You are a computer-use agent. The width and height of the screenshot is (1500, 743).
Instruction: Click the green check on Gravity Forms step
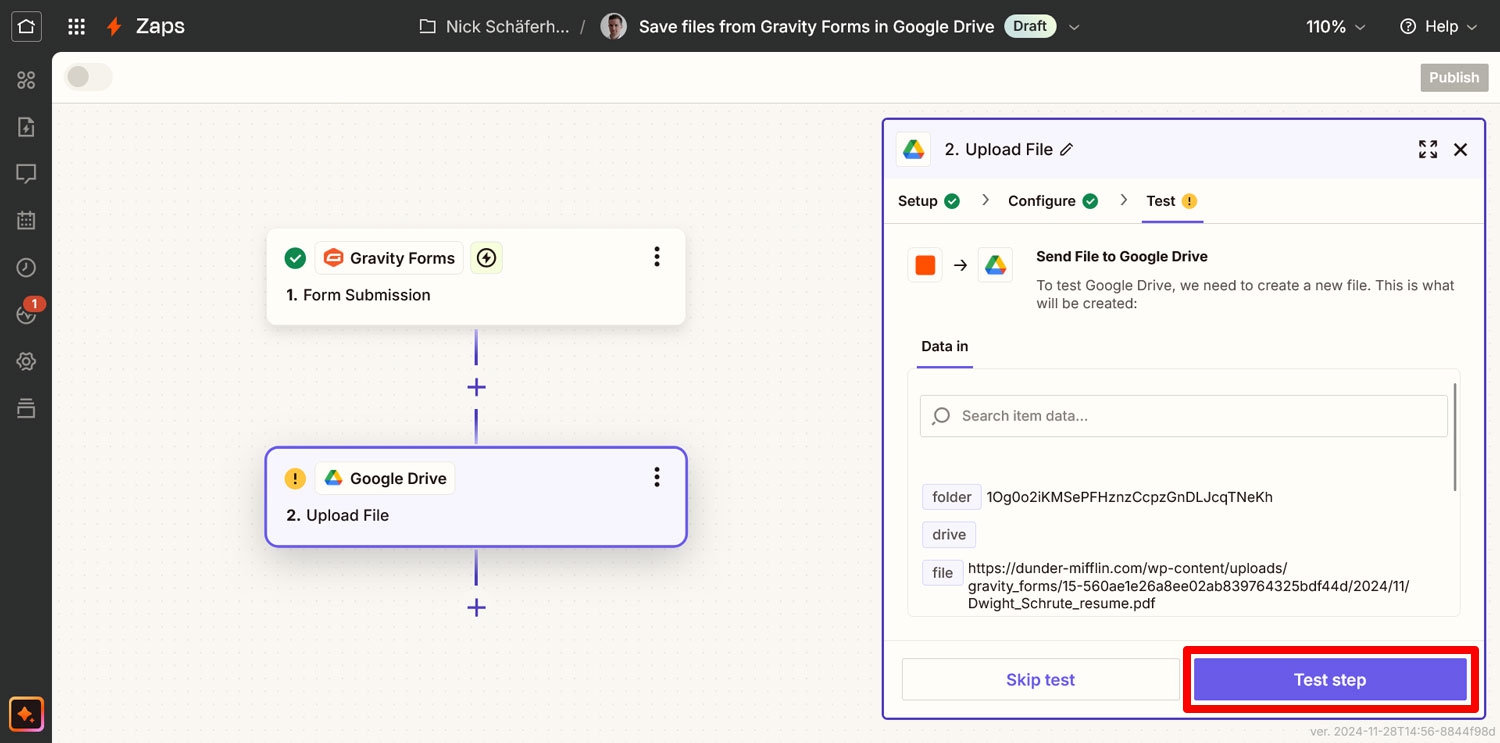(295, 258)
